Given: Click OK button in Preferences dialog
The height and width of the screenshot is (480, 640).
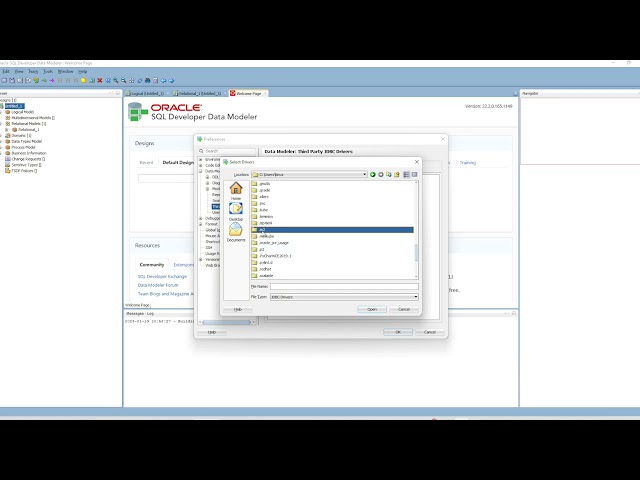Looking at the screenshot, I should (x=398, y=332).
